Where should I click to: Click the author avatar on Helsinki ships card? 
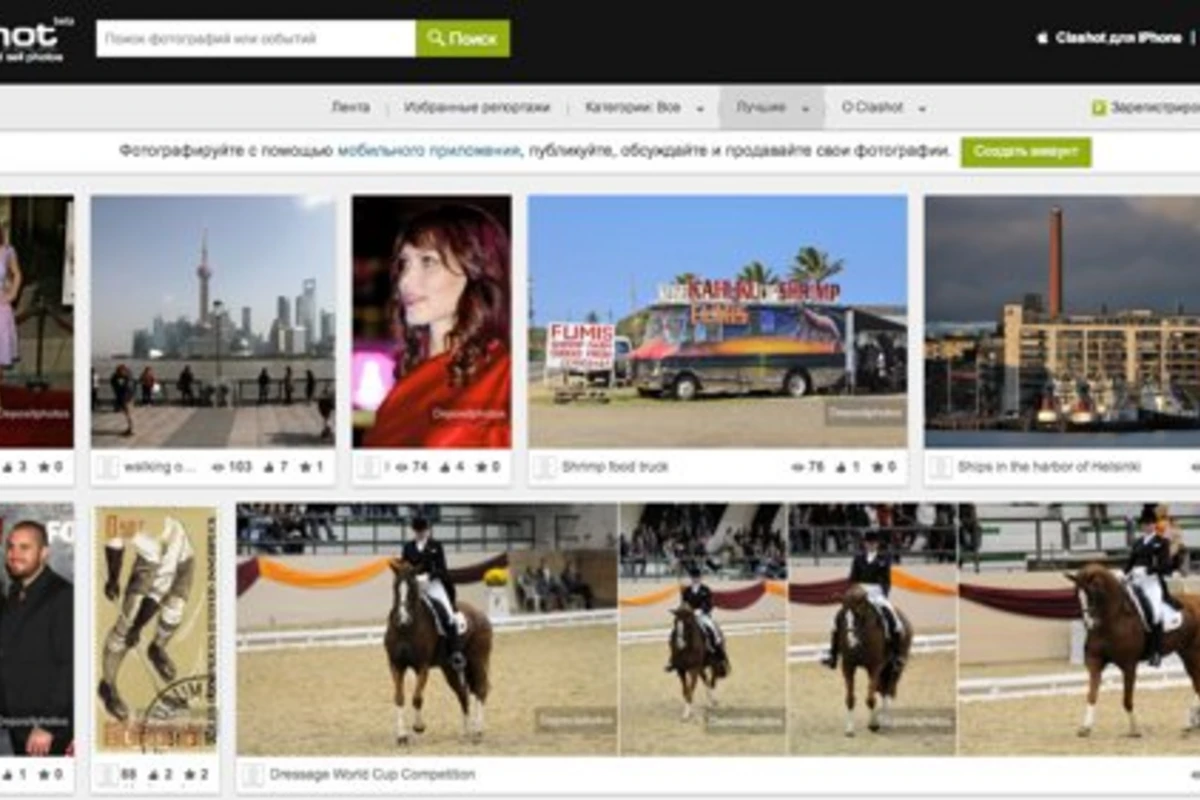coord(940,467)
